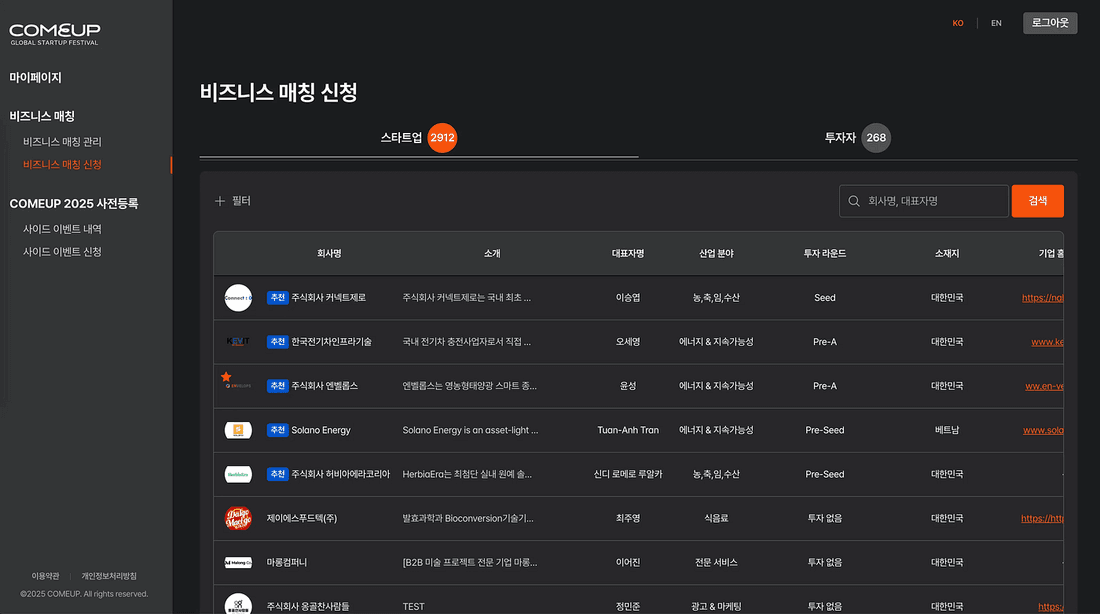This screenshot has width=1100, height=614.
Task: Switch to the 스타트업 tab
Action: (419, 138)
